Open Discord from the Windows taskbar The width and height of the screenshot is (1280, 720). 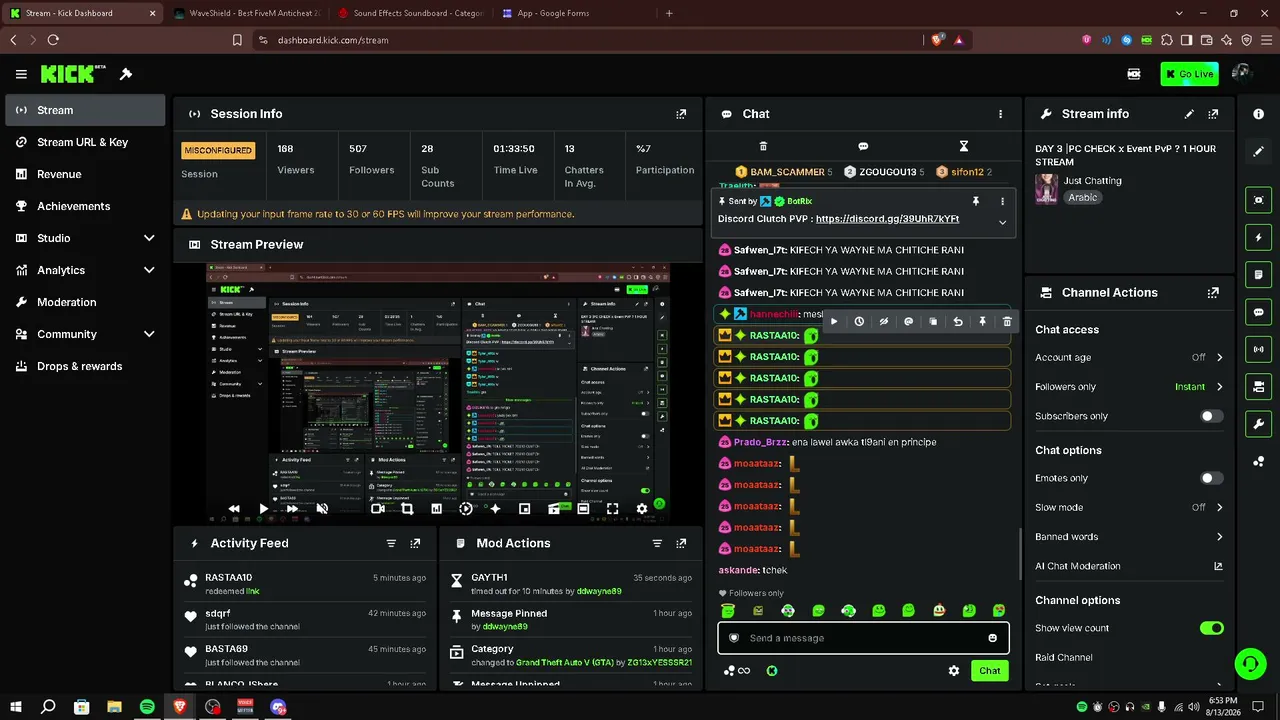(278, 707)
